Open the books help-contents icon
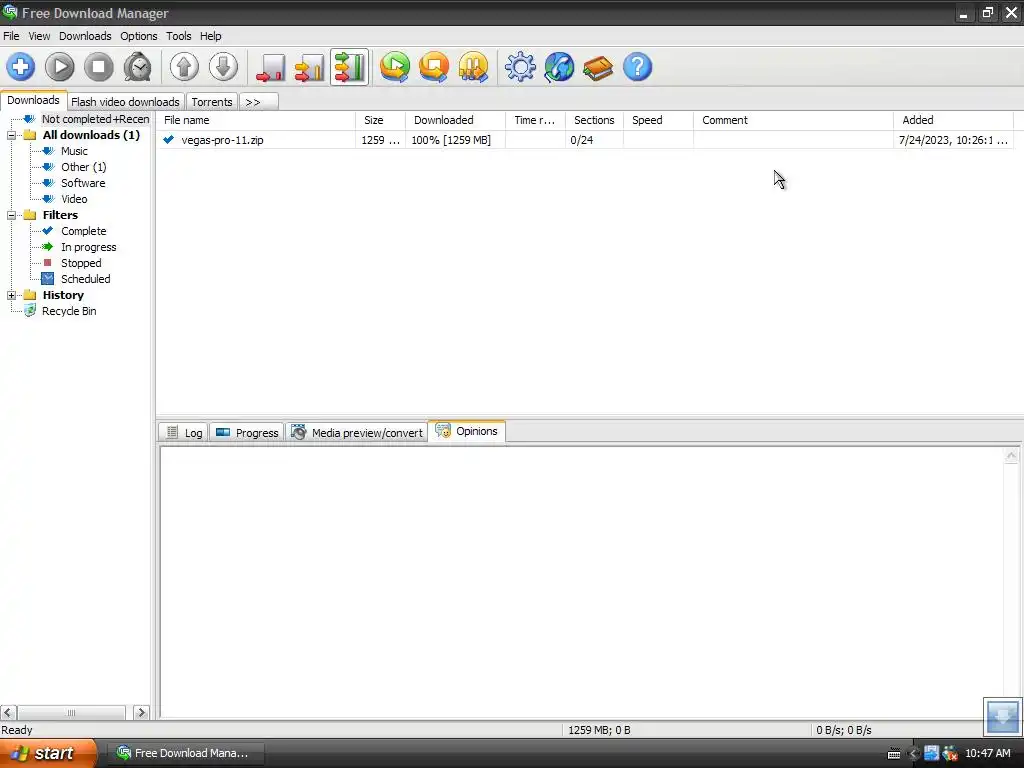 pyautogui.click(x=598, y=67)
